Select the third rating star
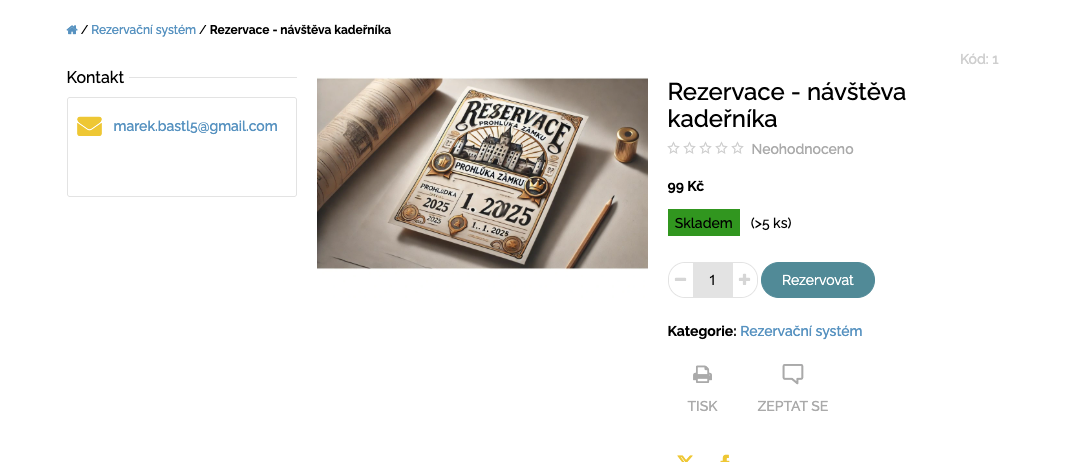 [706, 149]
